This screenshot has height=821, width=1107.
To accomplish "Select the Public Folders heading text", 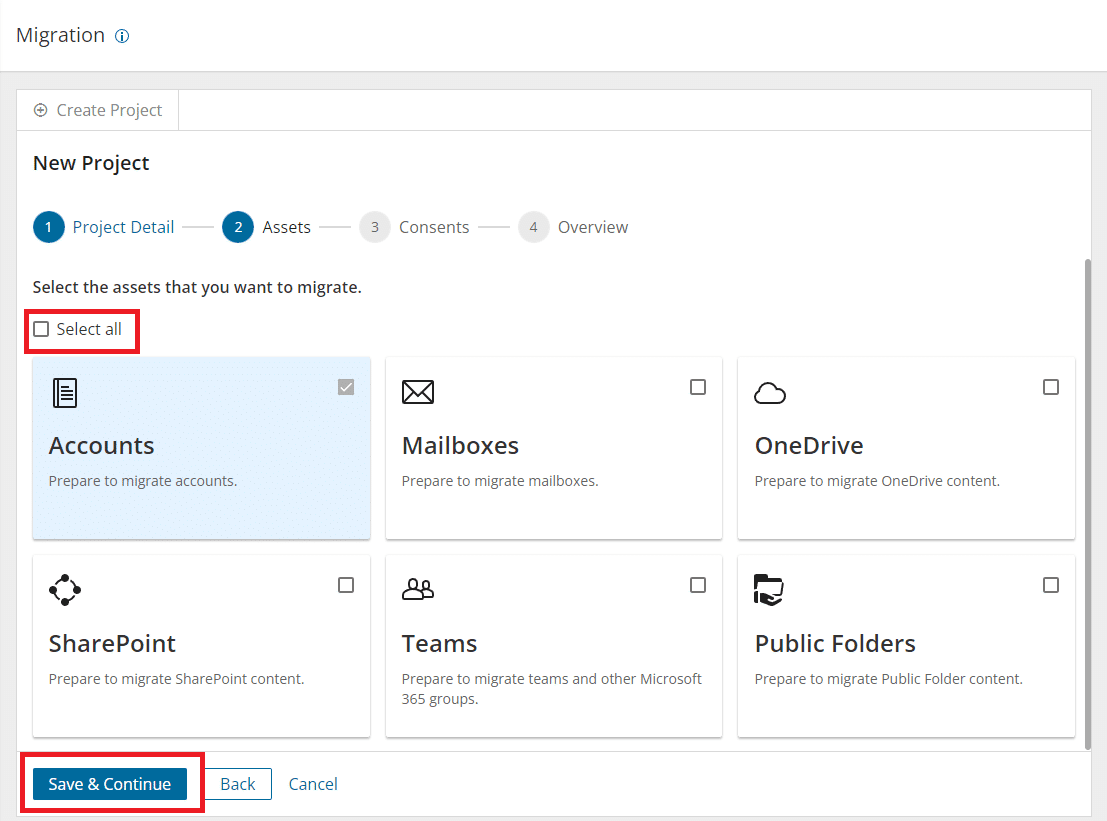I will click(835, 644).
